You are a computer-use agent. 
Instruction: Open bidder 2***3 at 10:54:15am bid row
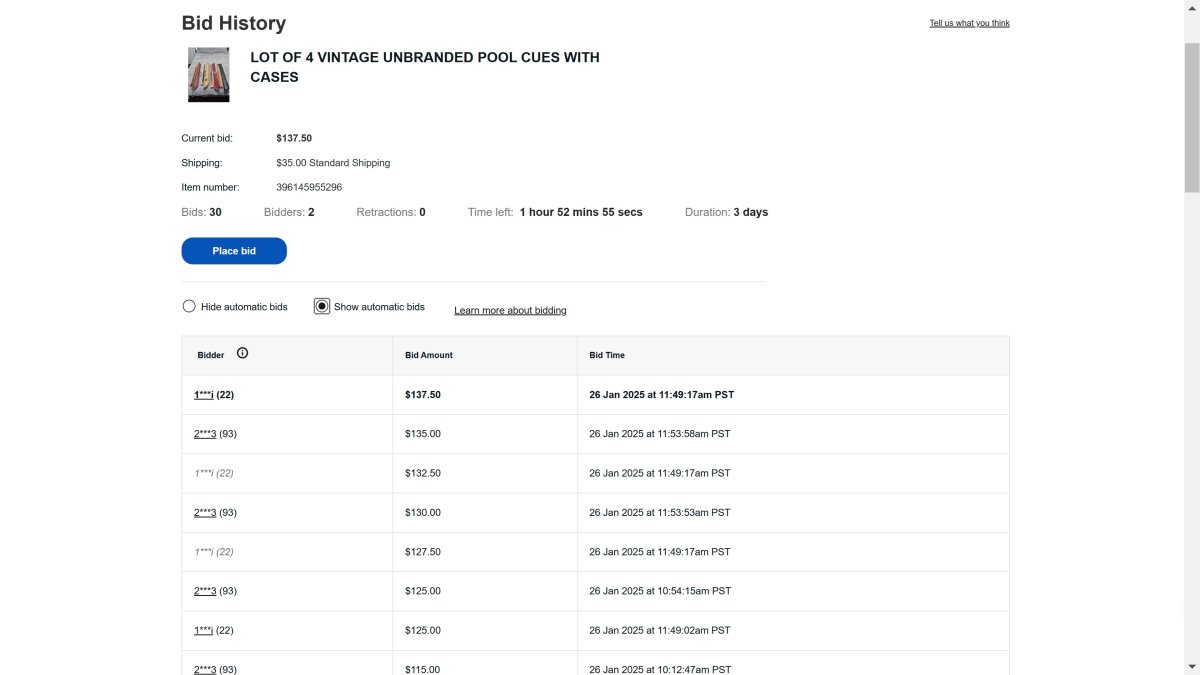click(204, 591)
